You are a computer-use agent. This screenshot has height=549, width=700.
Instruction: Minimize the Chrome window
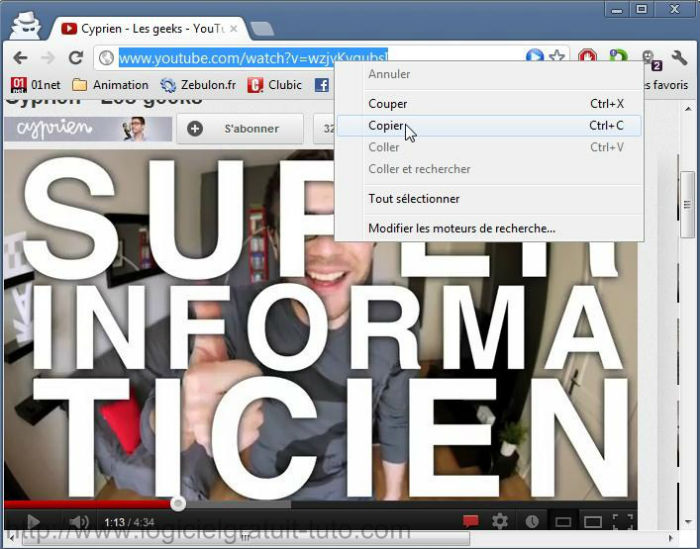pyautogui.click(x=617, y=9)
